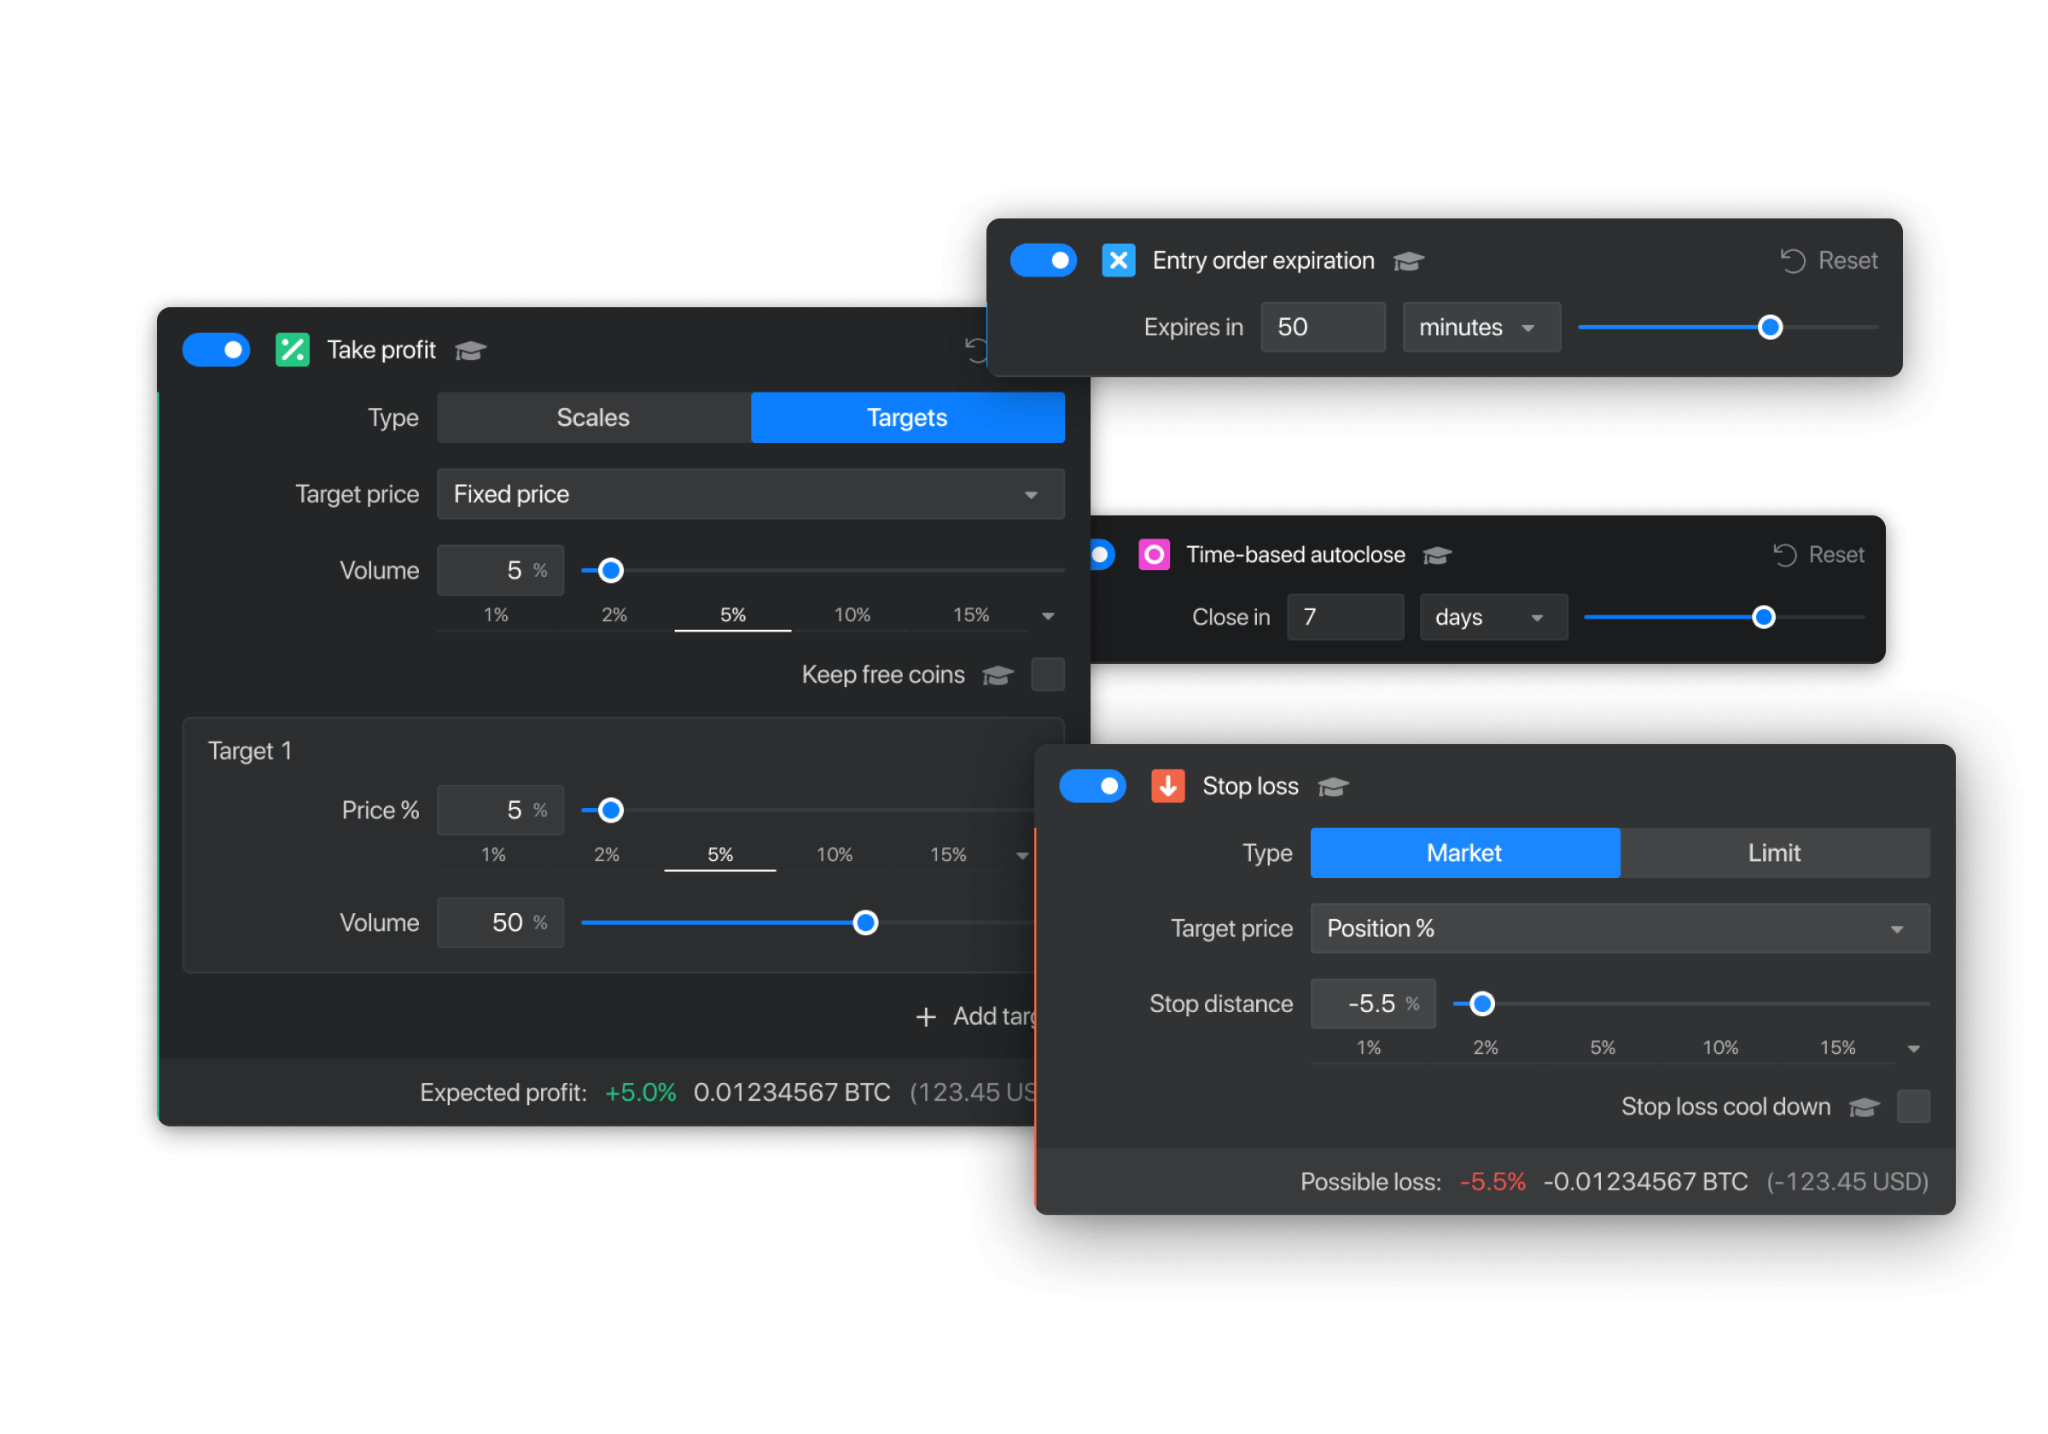Click the blue Entry order expiration X icon
Image resolution: width=2048 pixels, height=1434 pixels.
click(1118, 261)
